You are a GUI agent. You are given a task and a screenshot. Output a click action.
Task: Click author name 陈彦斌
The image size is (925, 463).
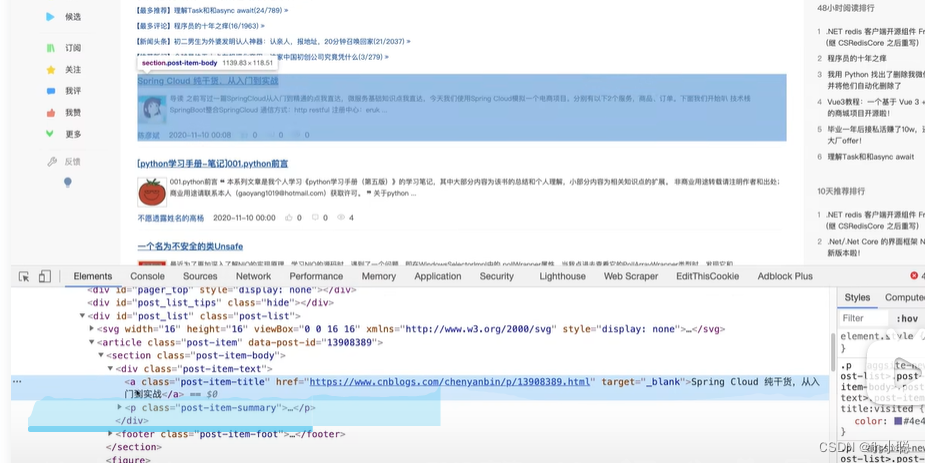click(149, 135)
